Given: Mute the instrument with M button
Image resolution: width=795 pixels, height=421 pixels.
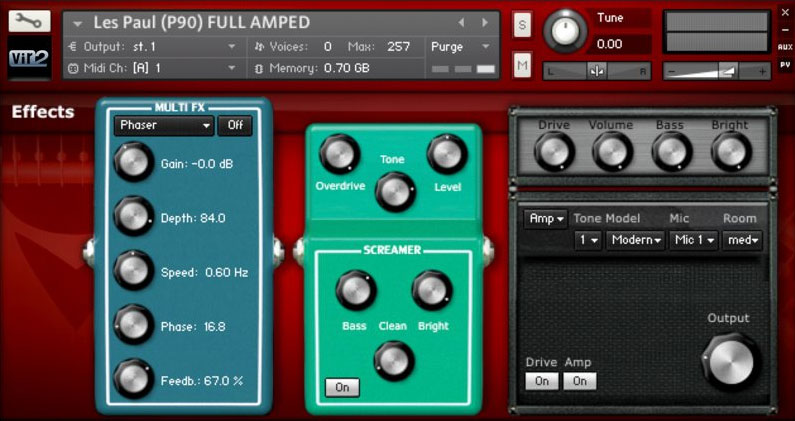Looking at the screenshot, I should click(522, 65).
